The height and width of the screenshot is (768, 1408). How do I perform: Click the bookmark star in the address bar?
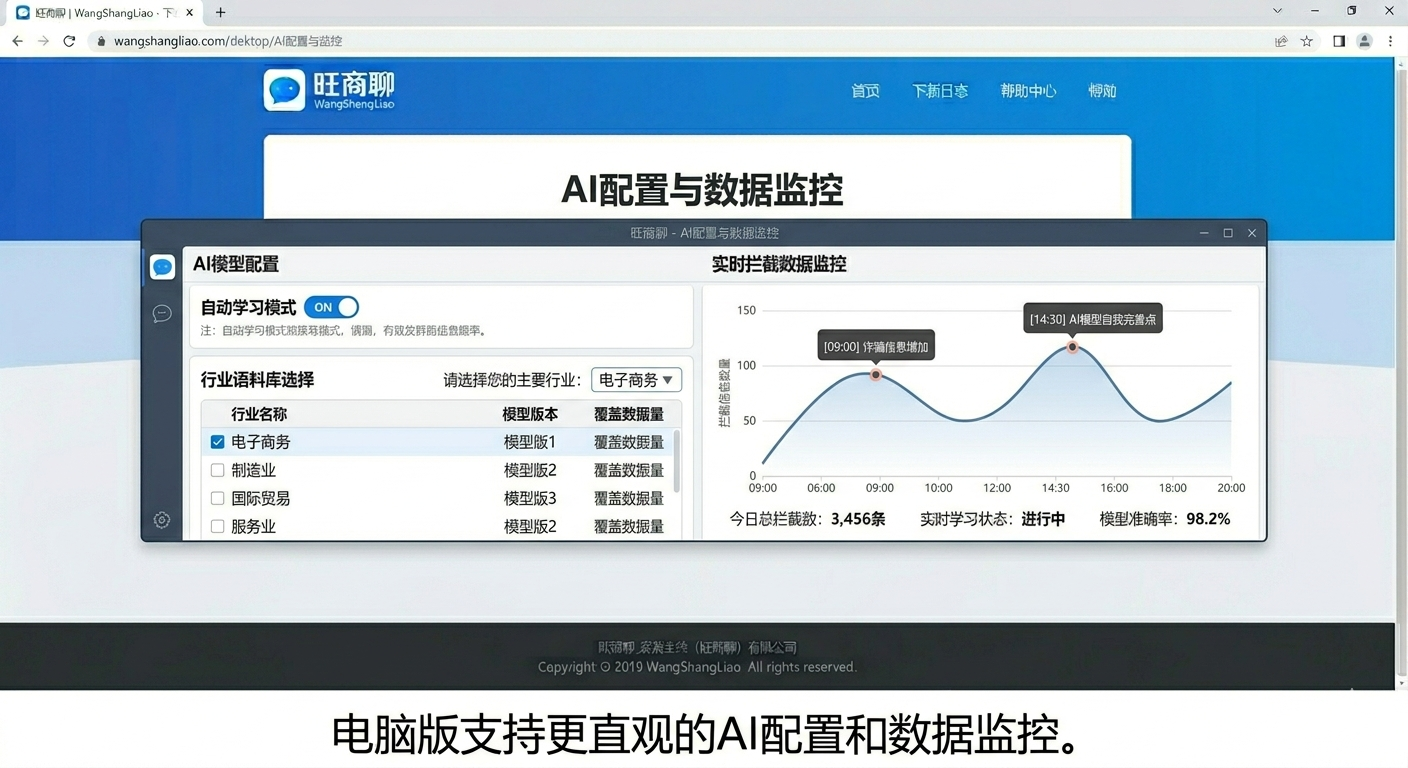1307,41
